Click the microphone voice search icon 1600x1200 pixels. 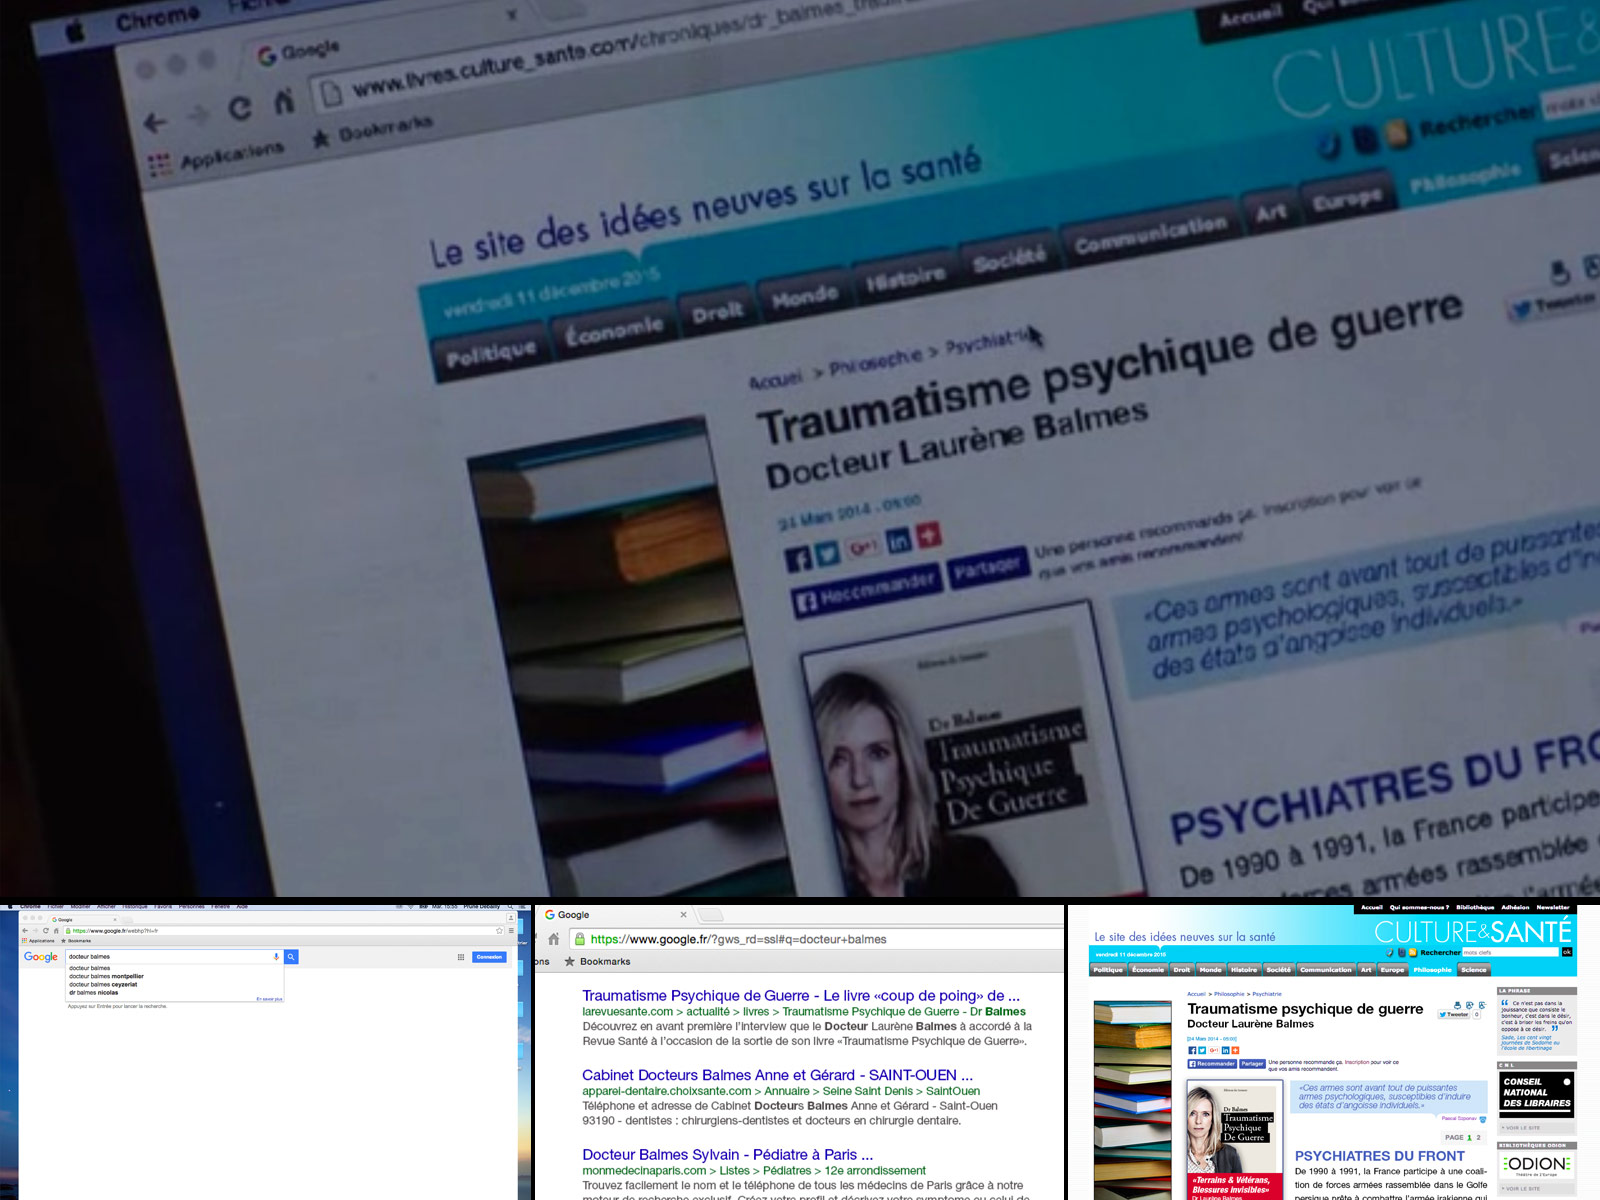pyautogui.click(x=276, y=957)
